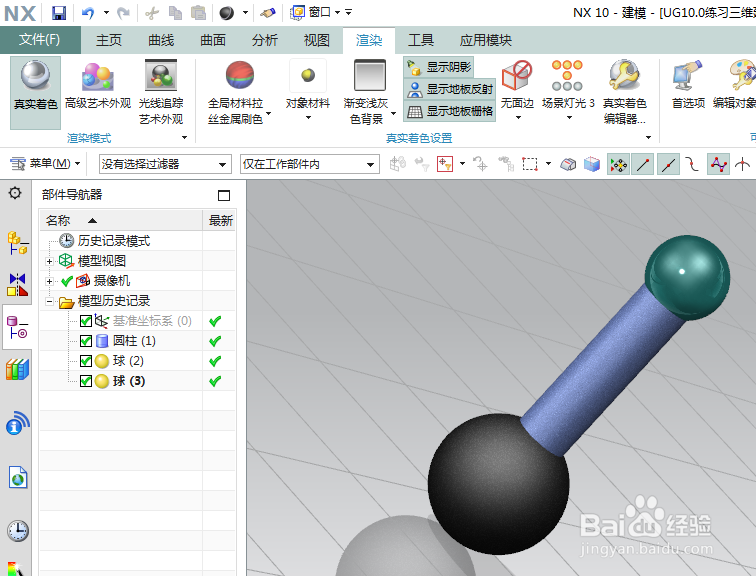Screen dimensions: 756x576
Task: Uncheck the 基准坐标系 (0) checkbox
Action: (85, 321)
